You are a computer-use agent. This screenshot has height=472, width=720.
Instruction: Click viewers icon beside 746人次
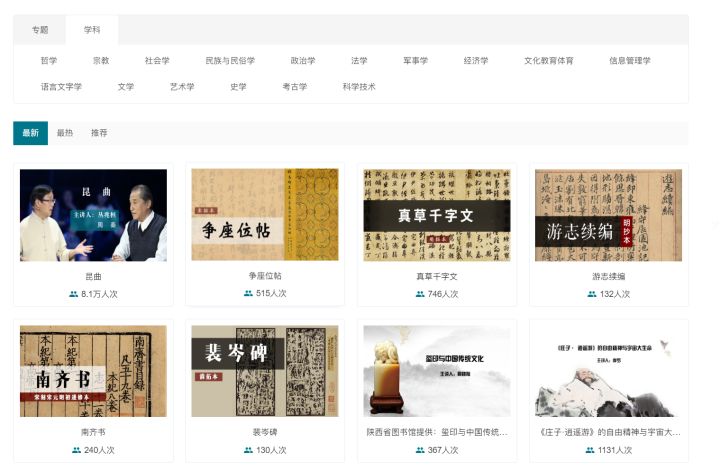420,294
